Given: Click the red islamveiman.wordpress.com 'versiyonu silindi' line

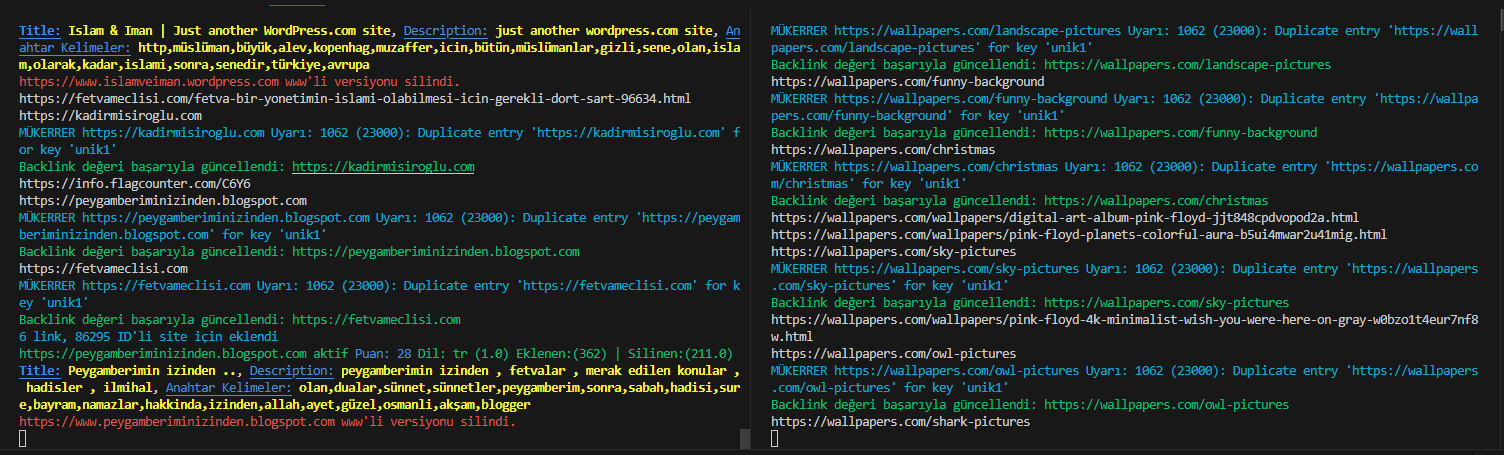Looking at the screenshot, I should point(239,82).
